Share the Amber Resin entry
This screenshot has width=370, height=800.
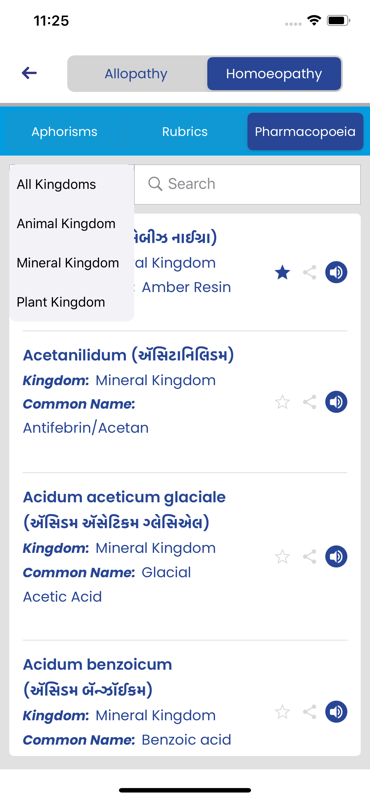tap(310, 272)
